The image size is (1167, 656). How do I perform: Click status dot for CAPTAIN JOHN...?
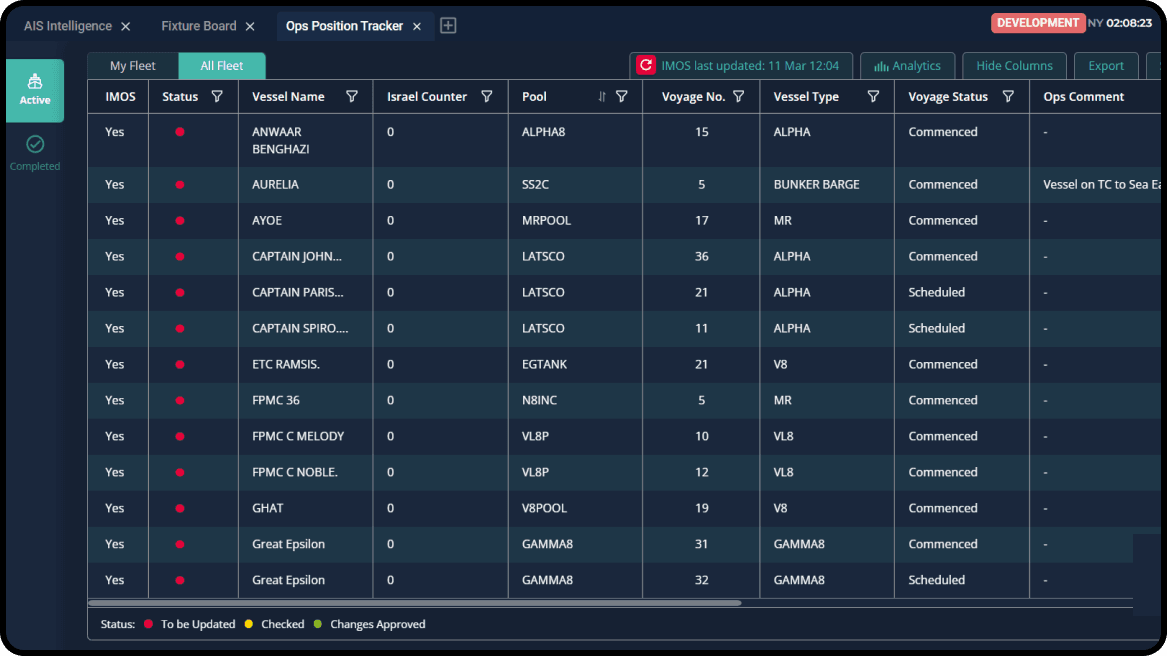[x=179, y=256]
